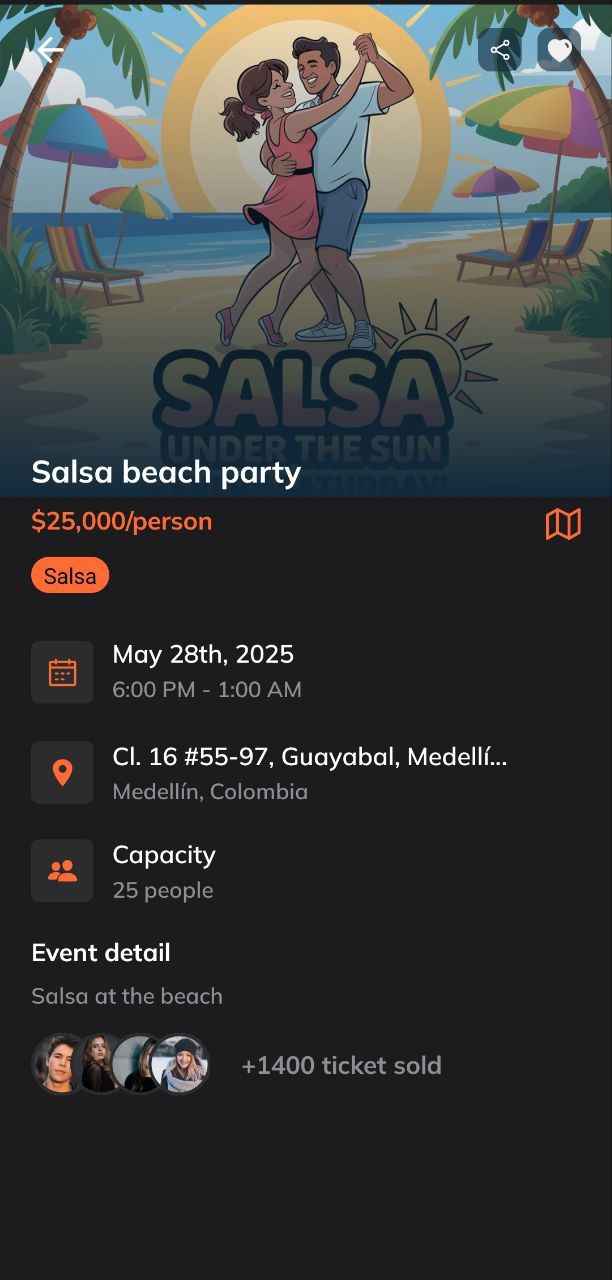Open the Cl. 16 #55-97 Guayabal address
Viewport: 612px width, 1280px height.
310,757
